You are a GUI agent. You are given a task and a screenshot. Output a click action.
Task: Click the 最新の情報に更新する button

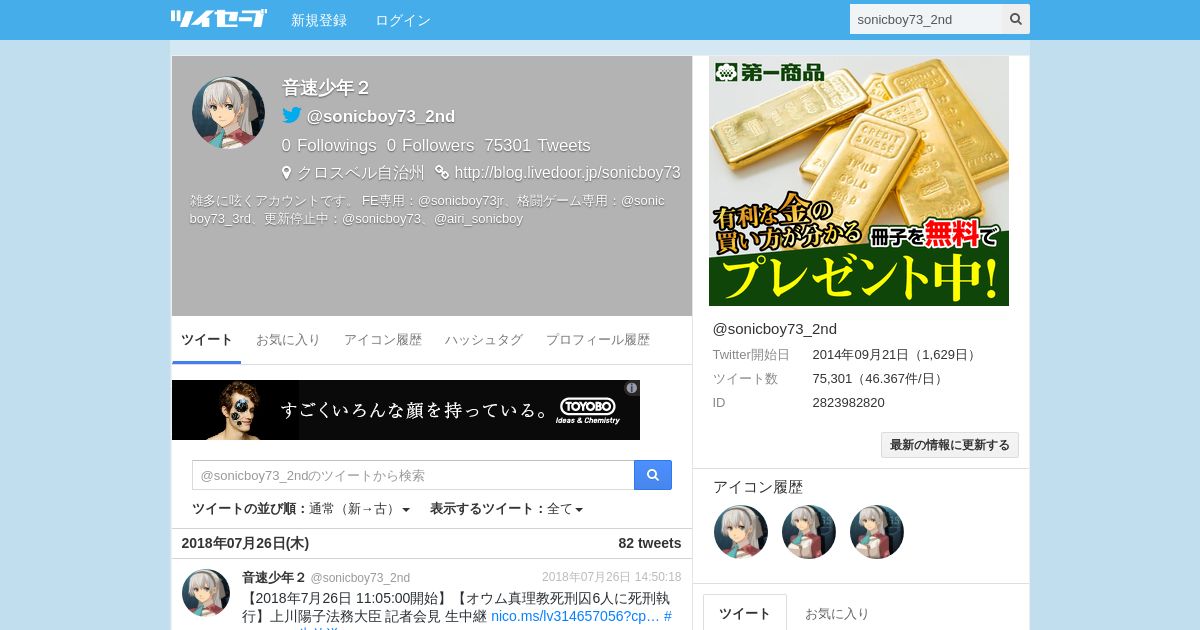click(x=950, y=445)
